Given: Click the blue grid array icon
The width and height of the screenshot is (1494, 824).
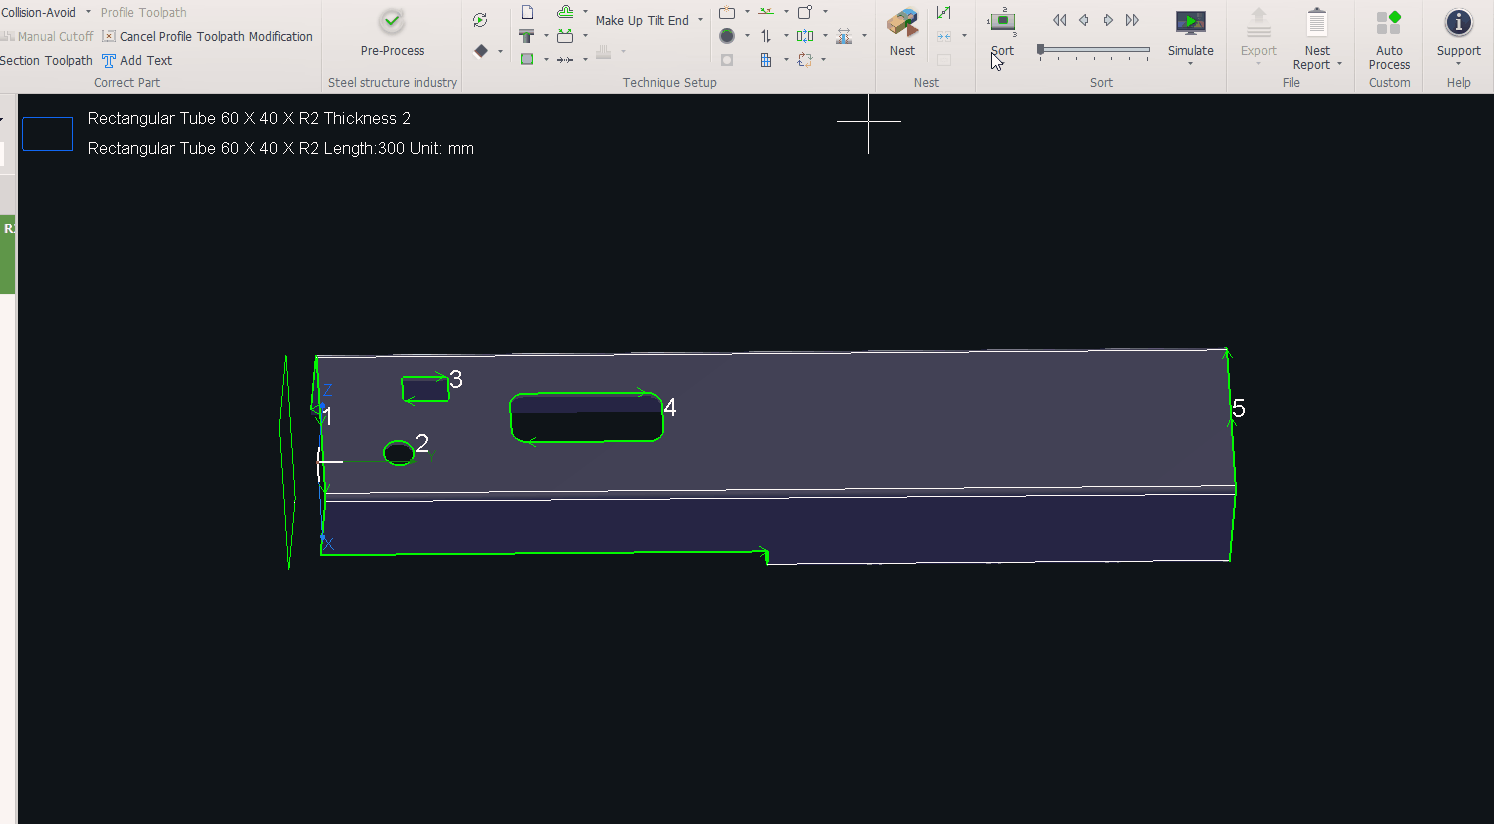Looking at the screenshot, I should click(x=766, y=60).
